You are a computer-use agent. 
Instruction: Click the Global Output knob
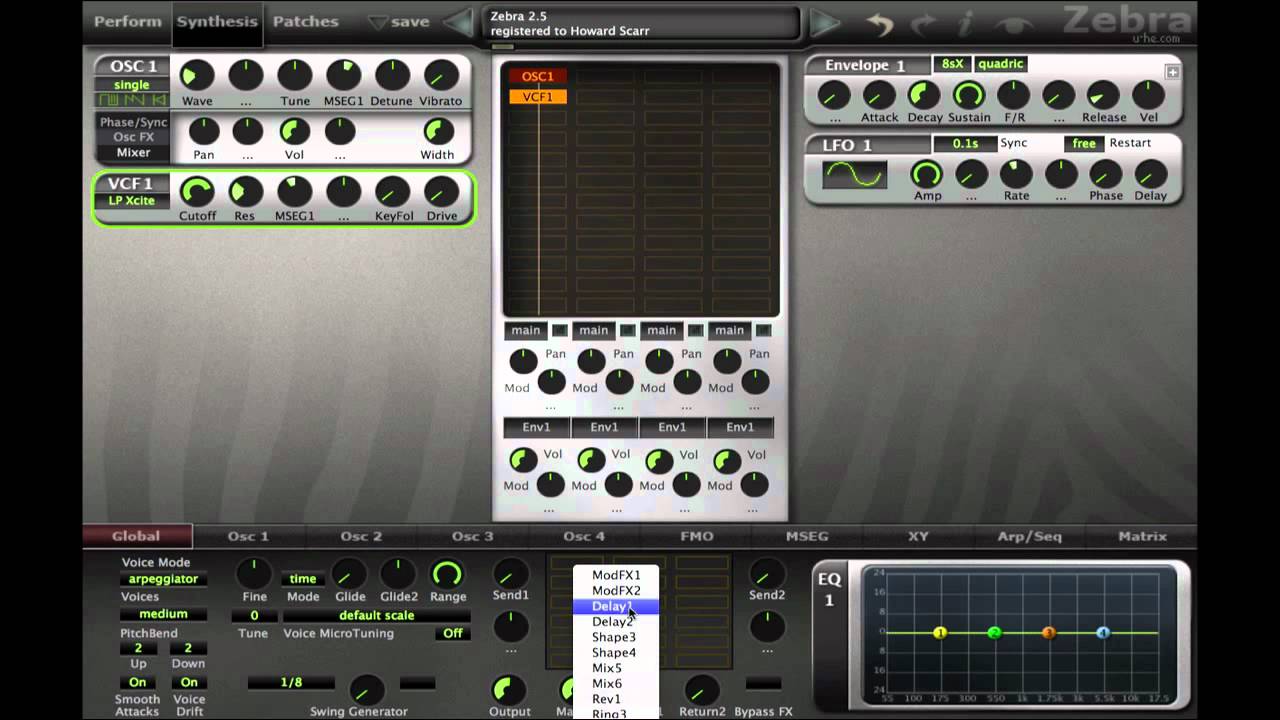[509, 690]
